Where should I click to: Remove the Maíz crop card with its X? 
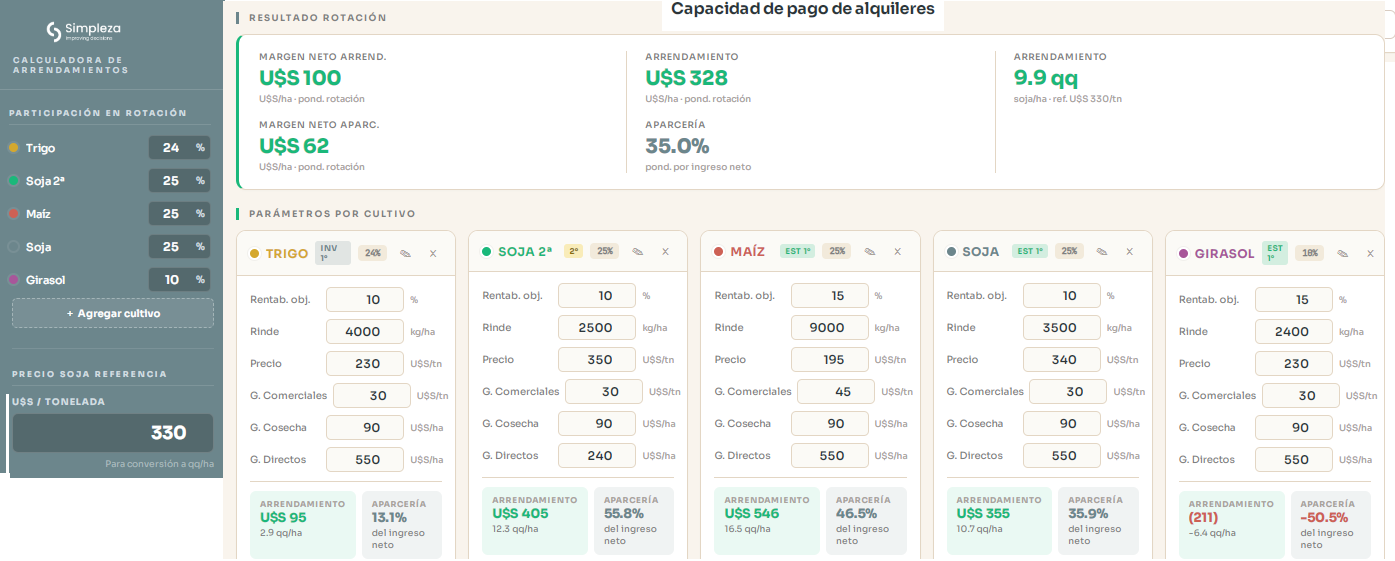tap(897, 252)
